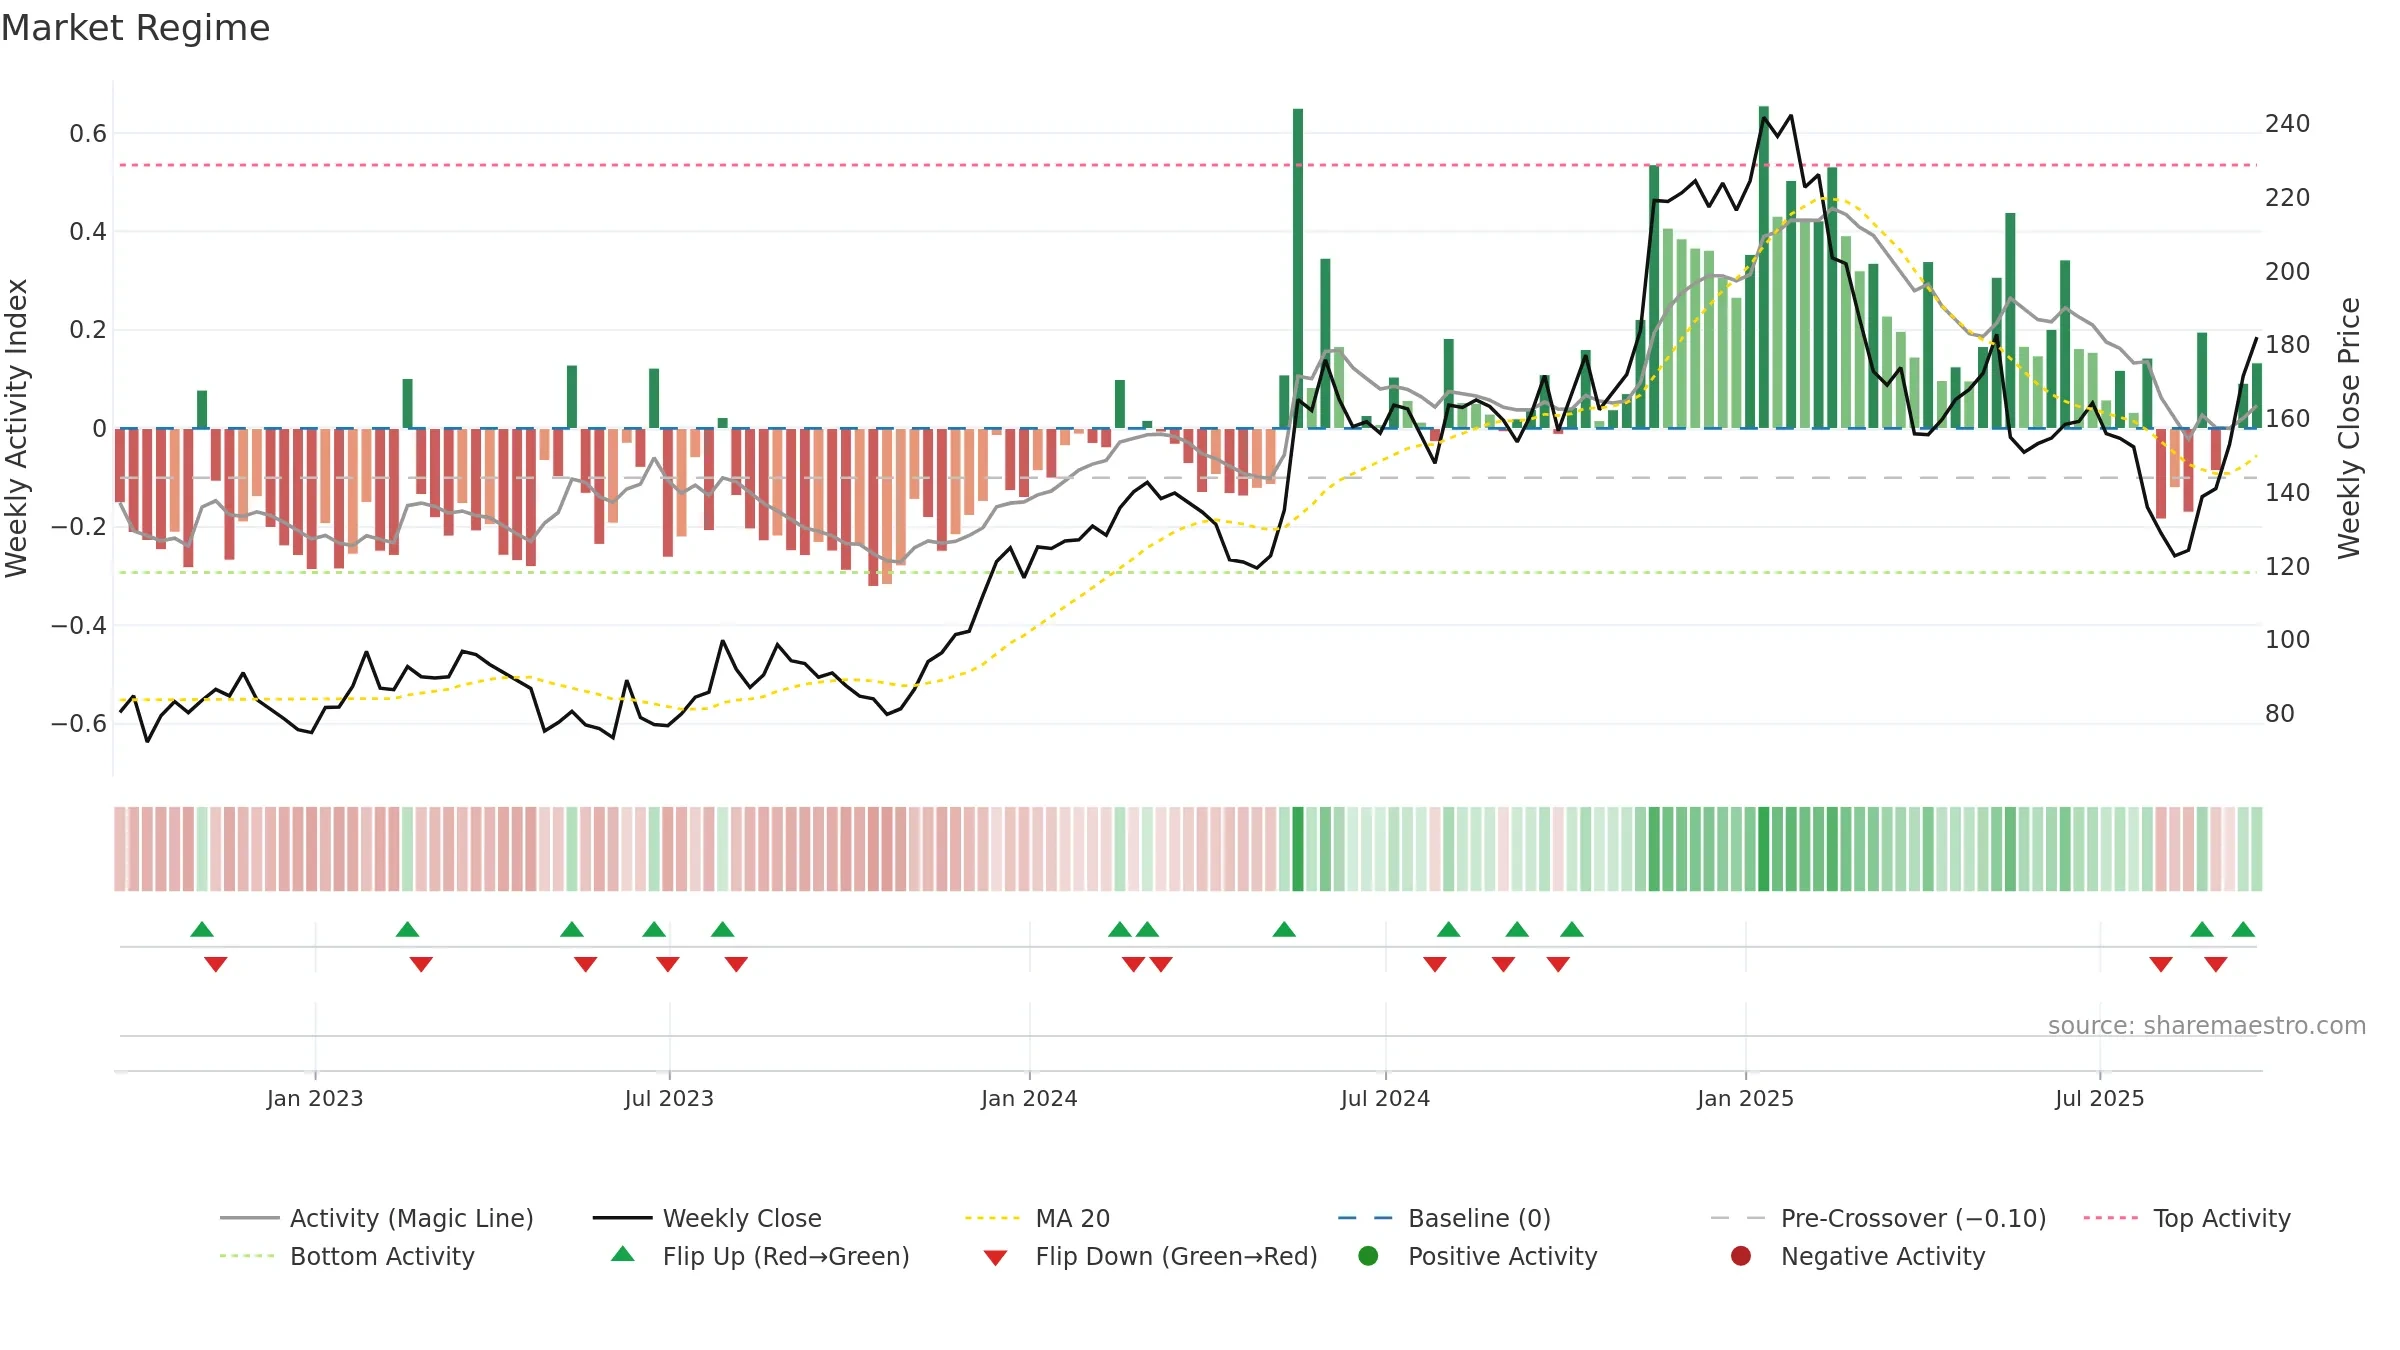This screenshot has height=1350, width=2400.
Task: Hide the Top Activity threshold line
Action: tap(2187, 1218)
